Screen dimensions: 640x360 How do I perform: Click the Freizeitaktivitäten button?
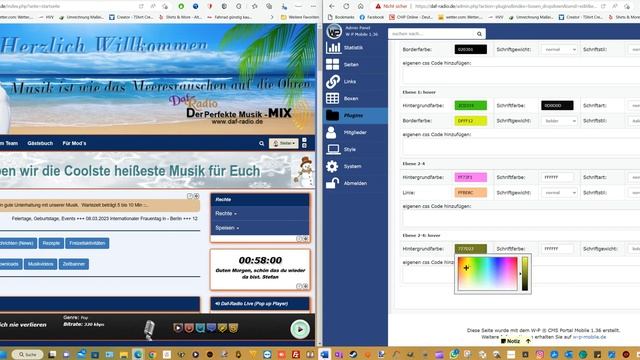(x=87, y=243)
